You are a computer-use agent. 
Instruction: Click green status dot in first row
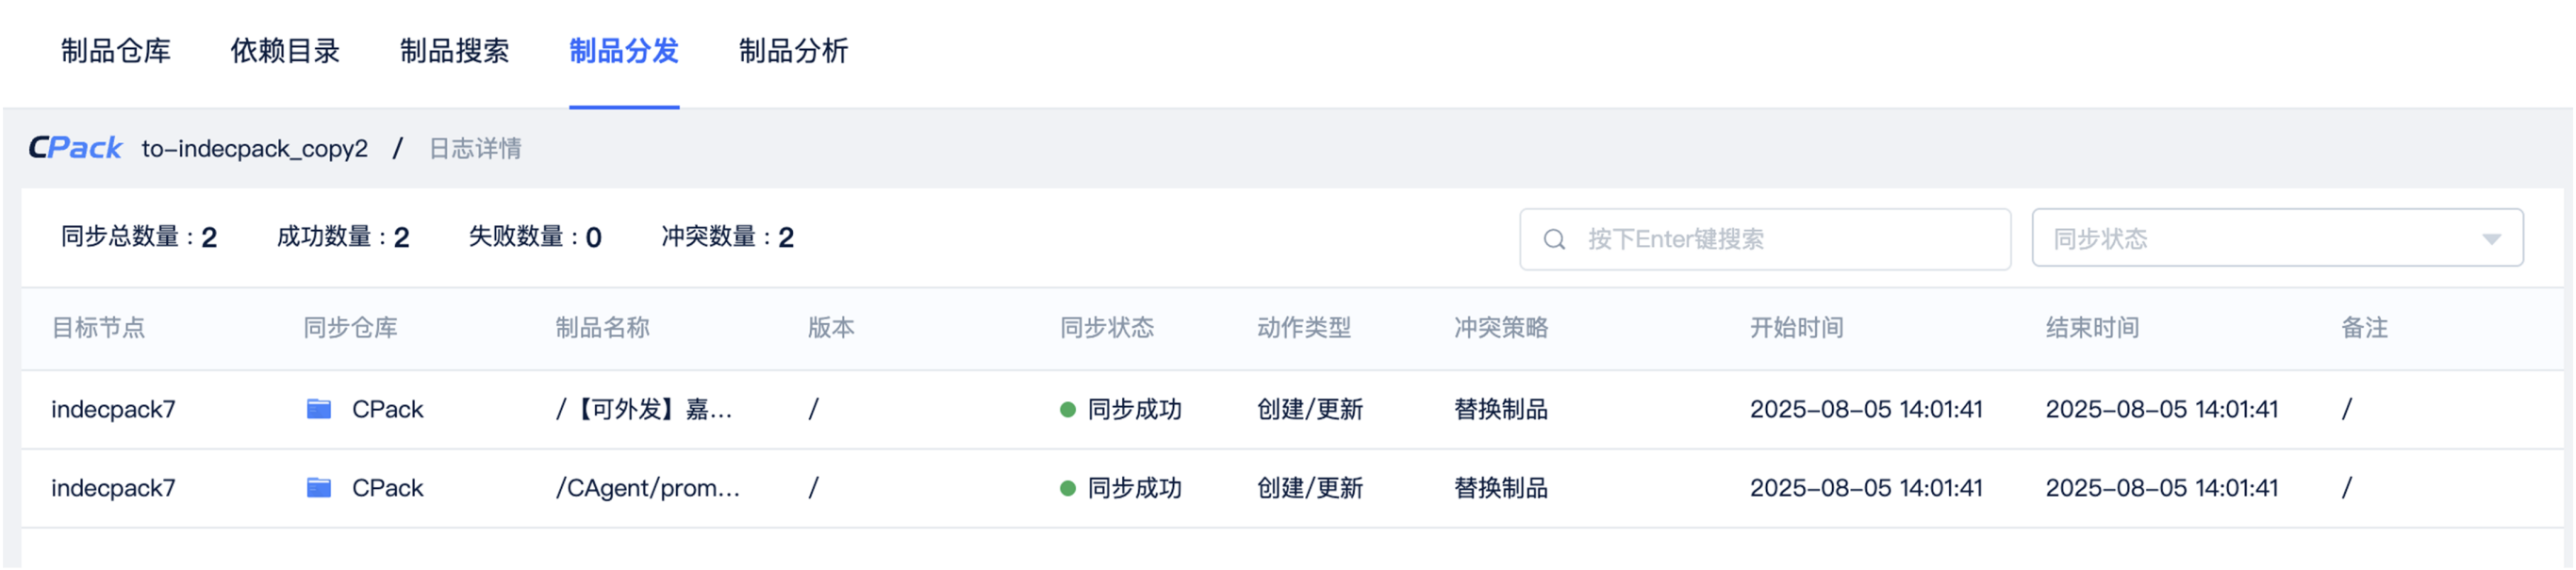[1068, 410]
